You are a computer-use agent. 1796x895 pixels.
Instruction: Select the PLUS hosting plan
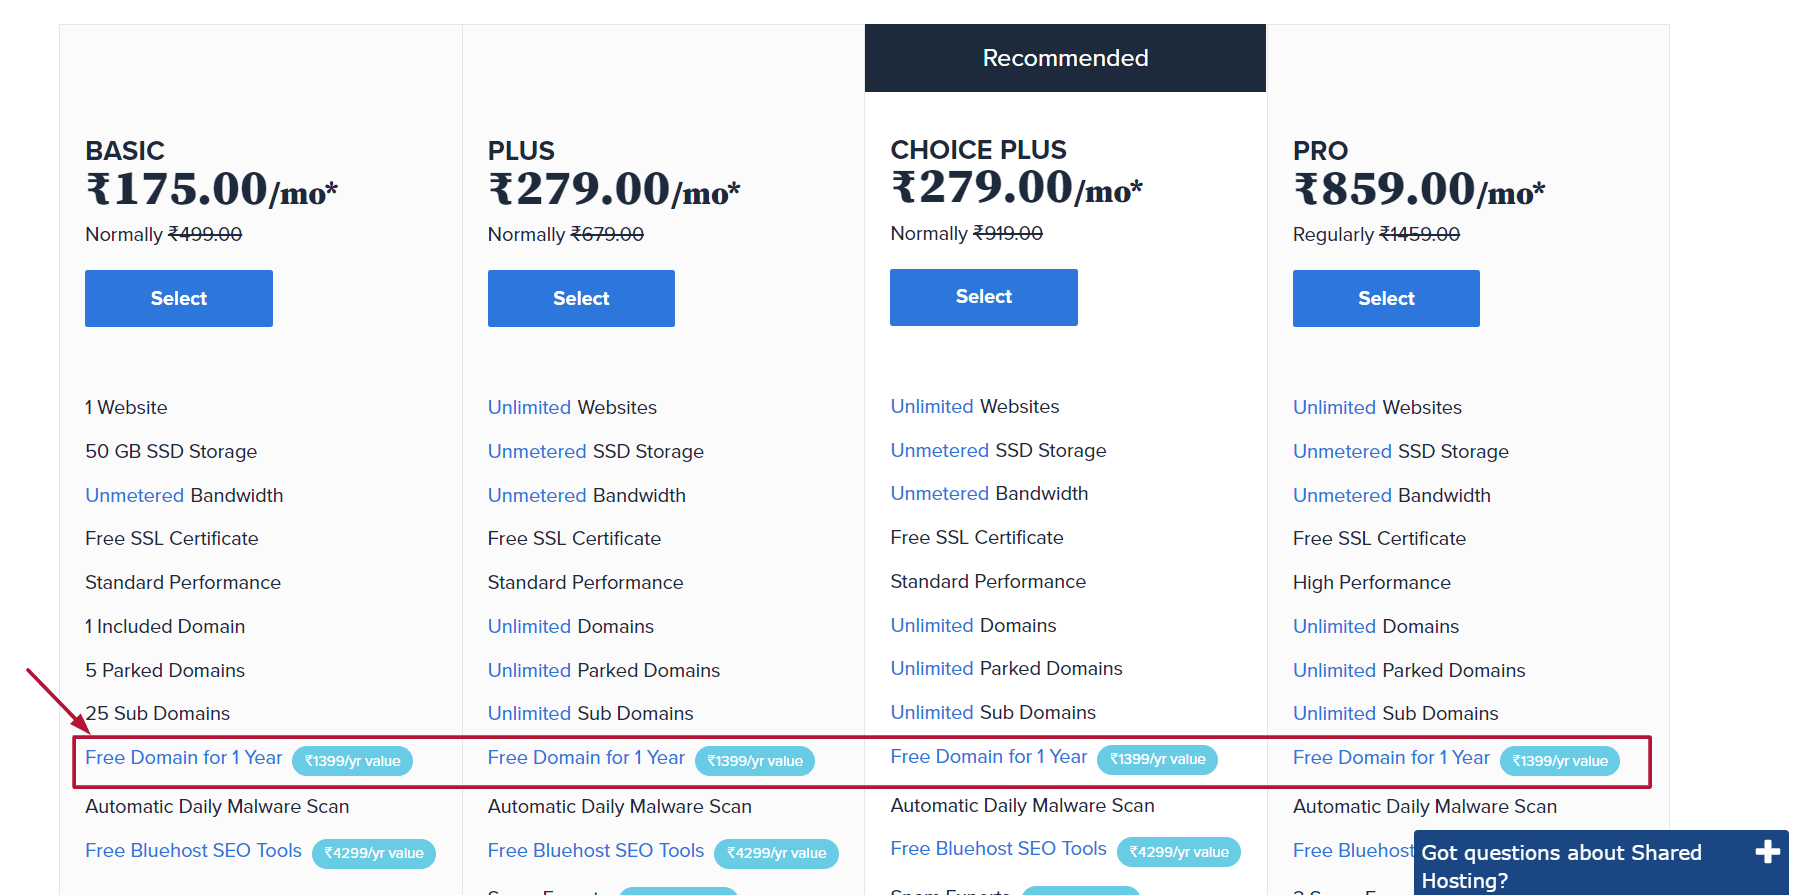[581, 298]
